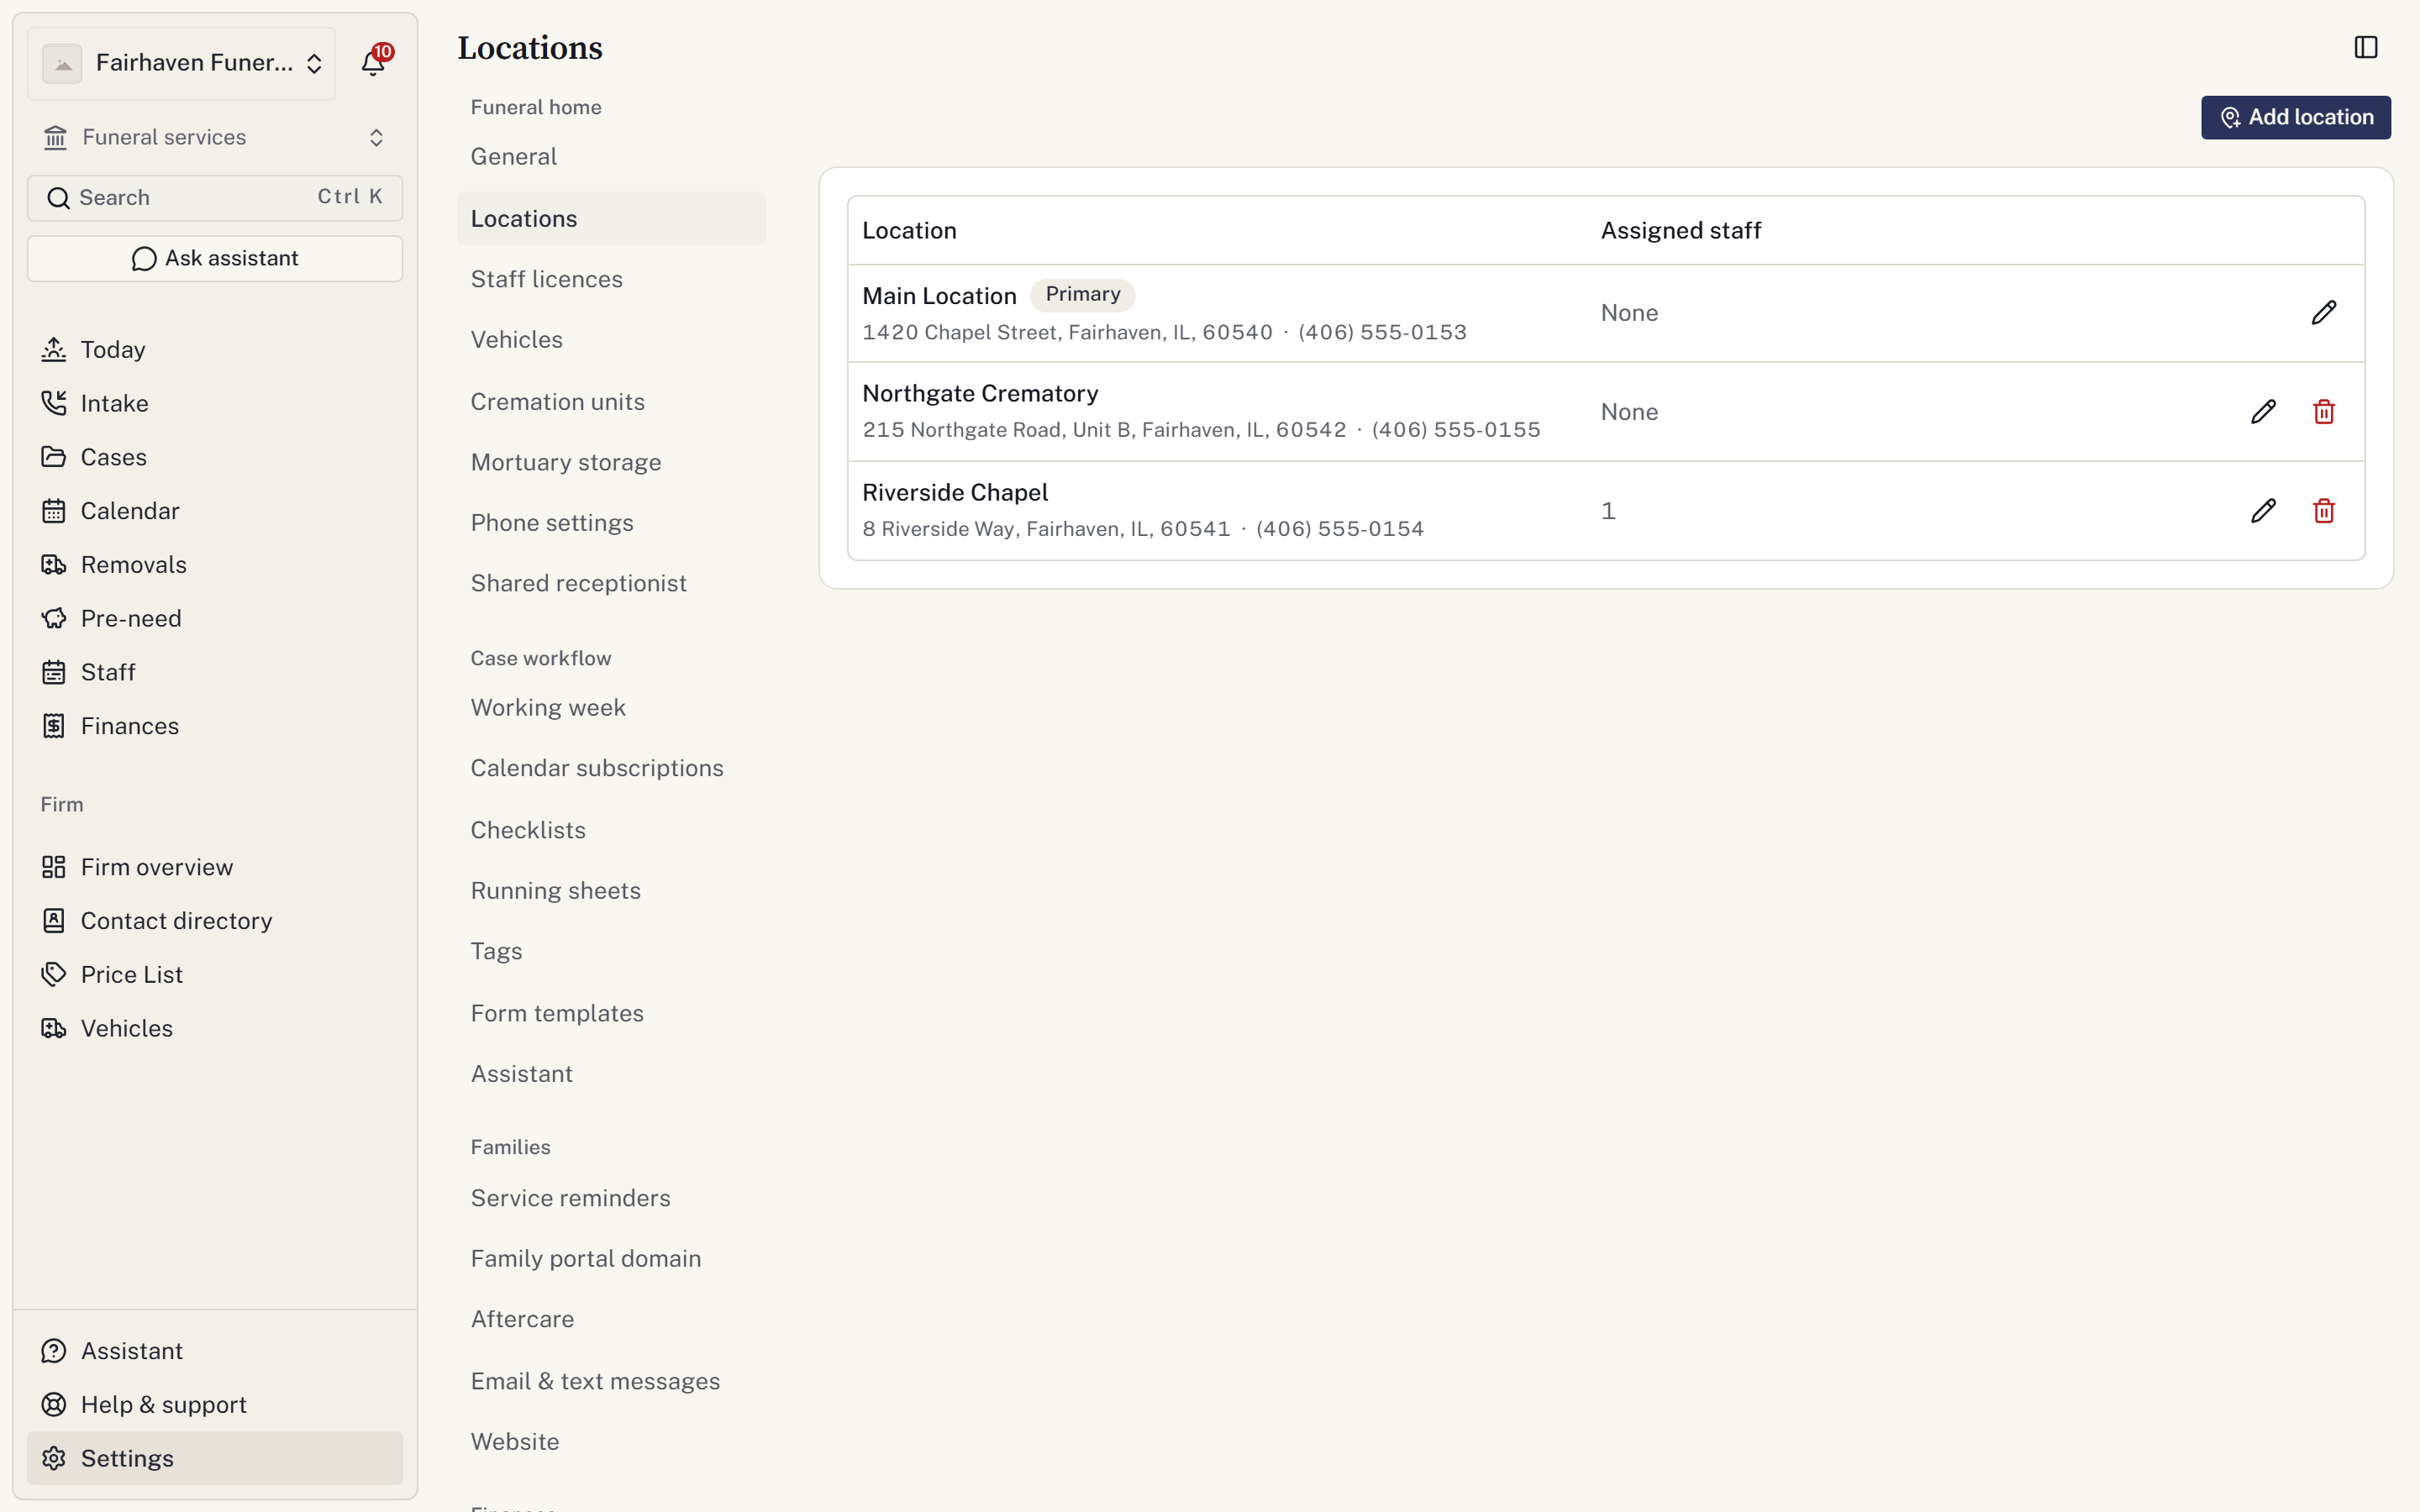Open Pre-need page
The width and height of the screenshot is (2420, 1512).
point(215,618)
